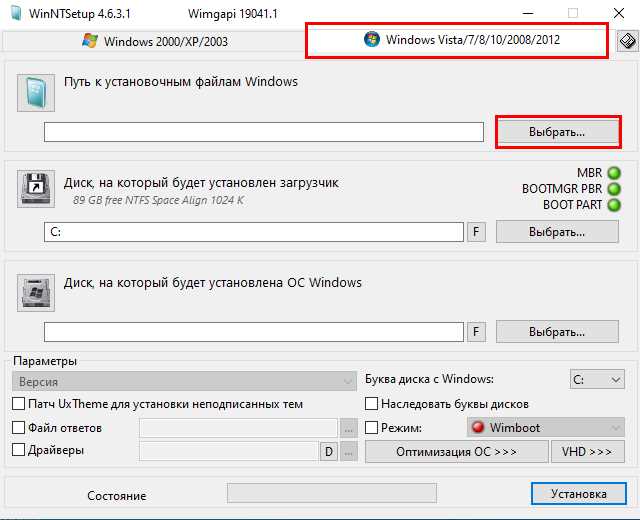Open the tools icon at top right
640x520 pixels.
627,41
